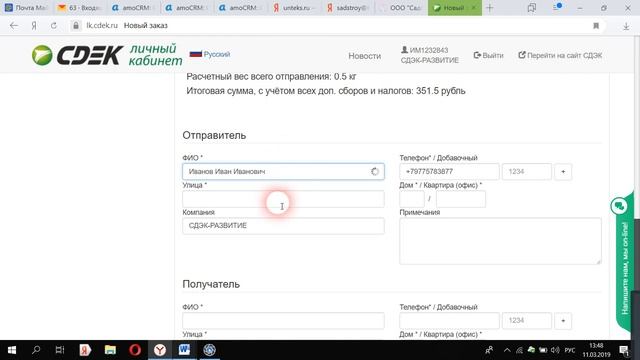Click sender phone number field
The height and width of the screenshot is (360, 640).
coord(449,171)
